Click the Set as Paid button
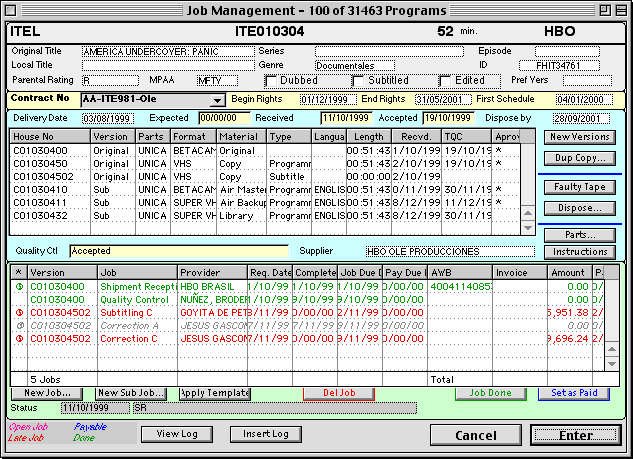633x459 pixels. pos(574,393)
